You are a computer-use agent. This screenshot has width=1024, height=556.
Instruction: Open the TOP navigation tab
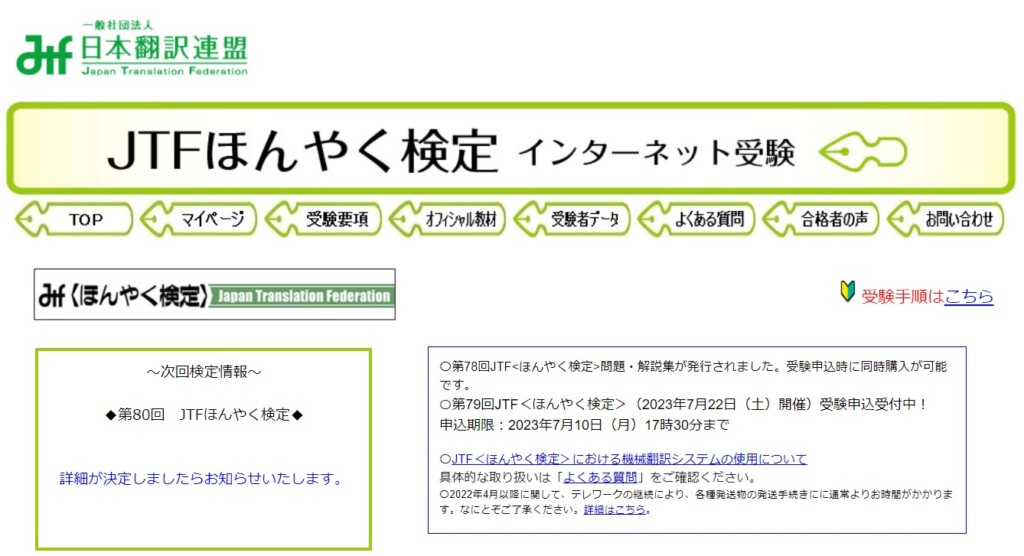click(x=74, y=219)
